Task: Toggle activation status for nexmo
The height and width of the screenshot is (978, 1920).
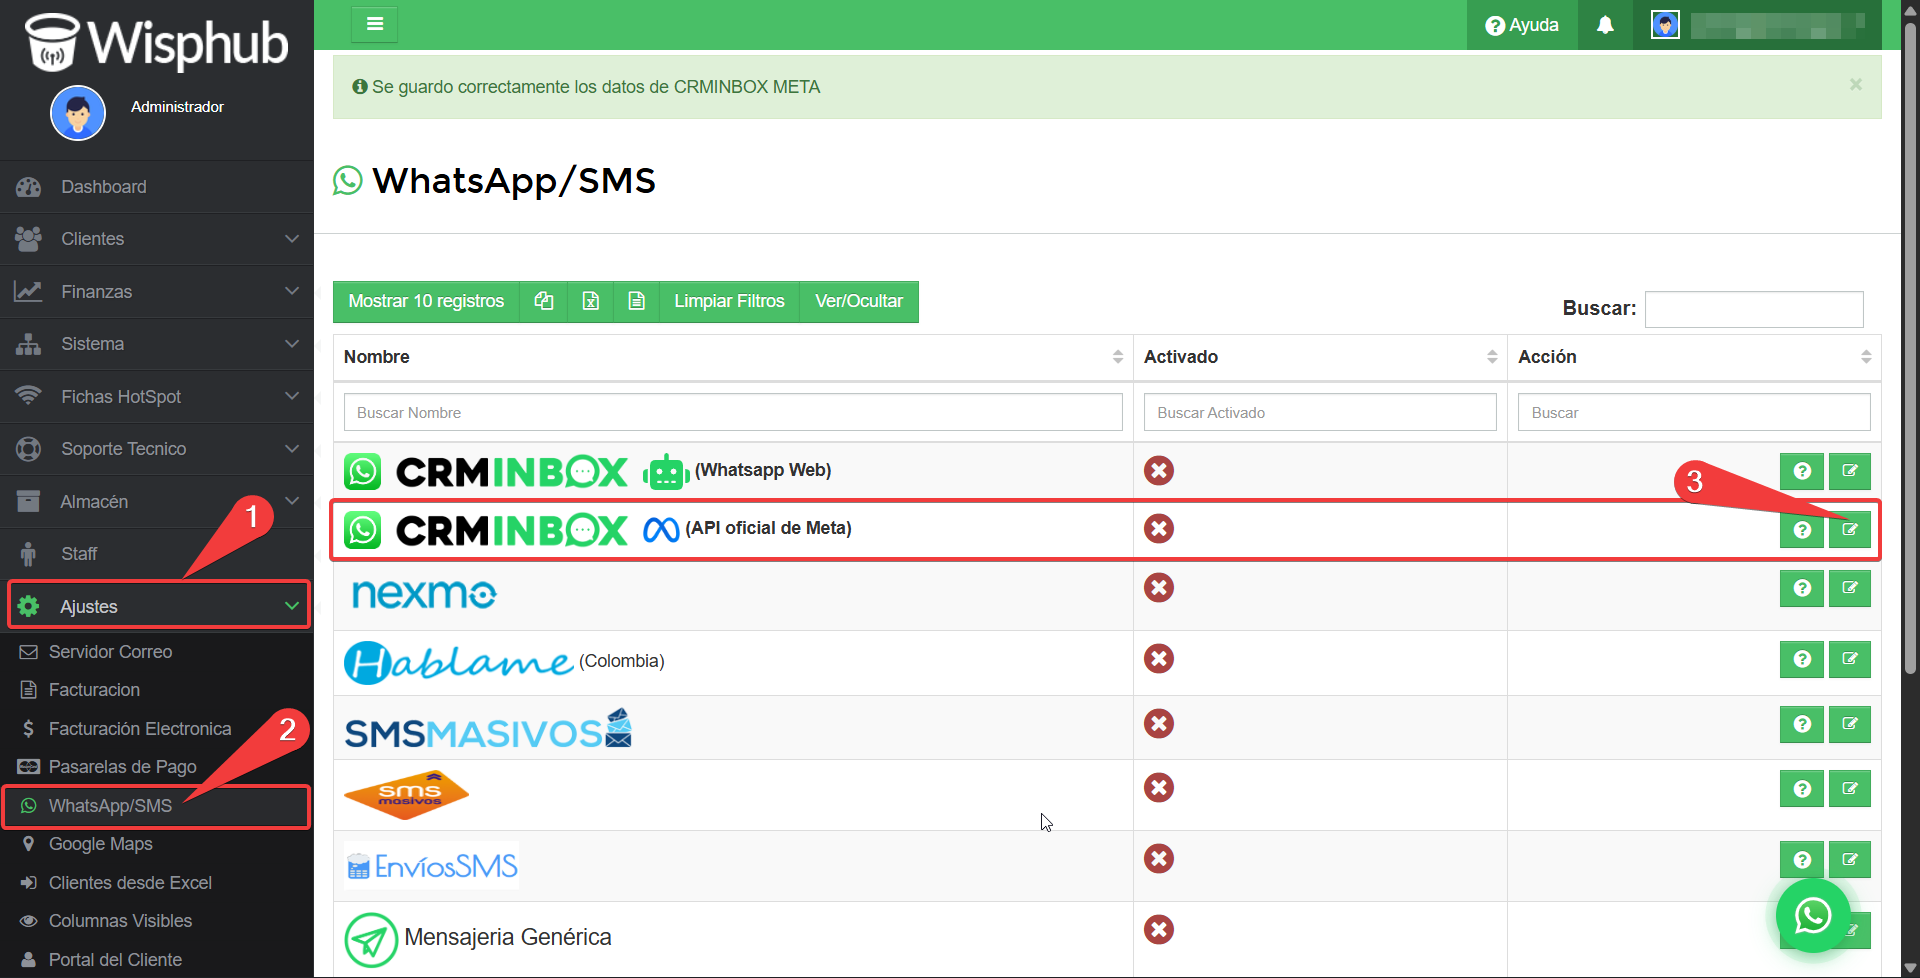Action: (1159, 587)
